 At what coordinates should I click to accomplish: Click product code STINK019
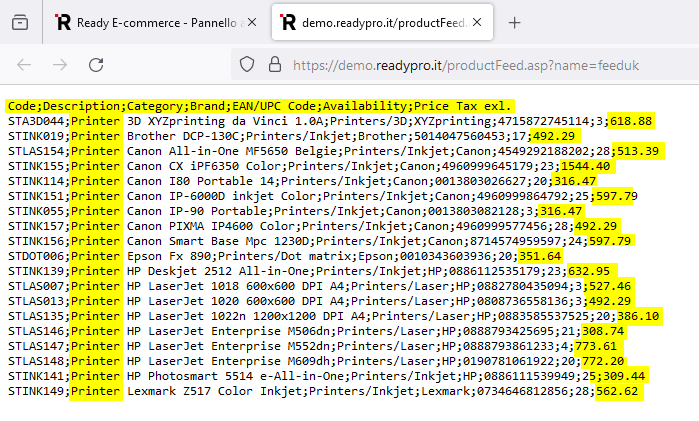(x=36, y=136)
